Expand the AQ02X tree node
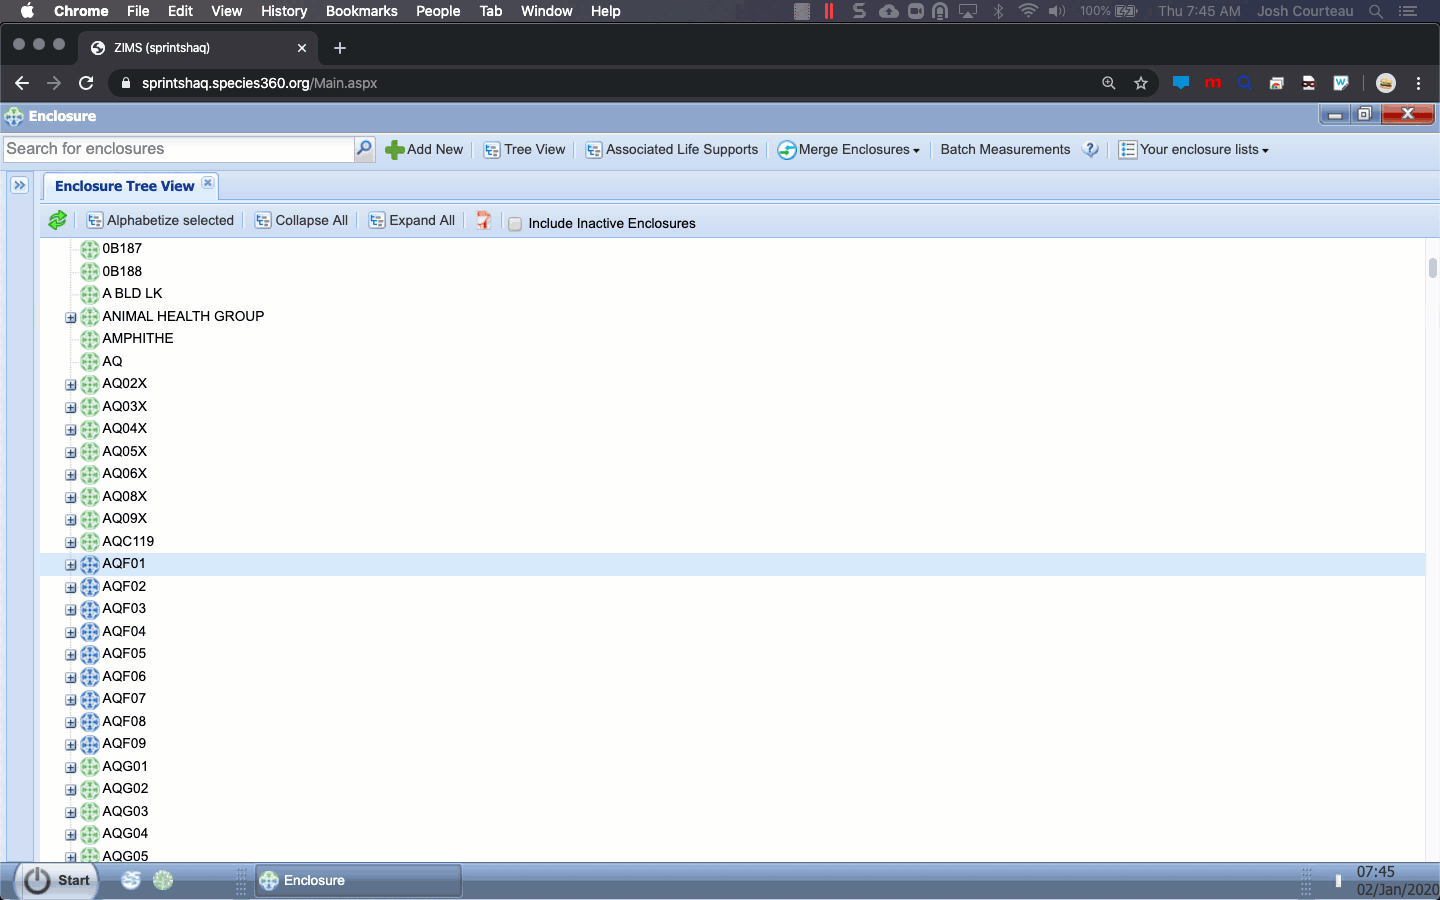This screenshot has width=1440, height=900. 71,385
